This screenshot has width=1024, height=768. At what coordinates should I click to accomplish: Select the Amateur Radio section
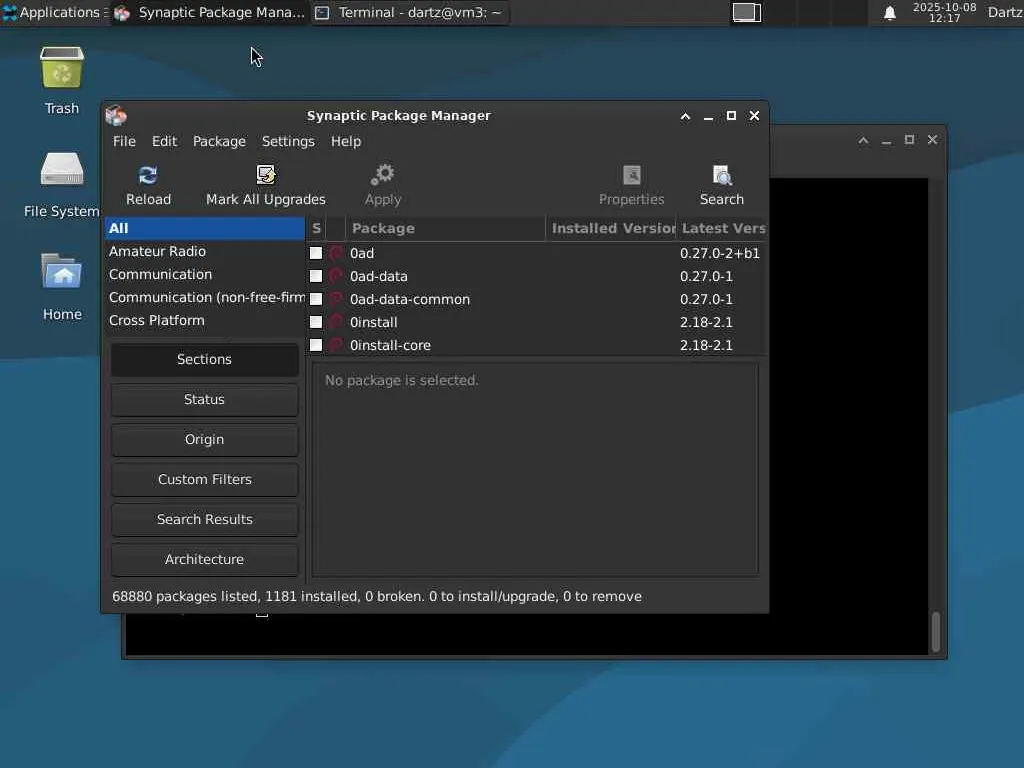click(x=204, y=251)
